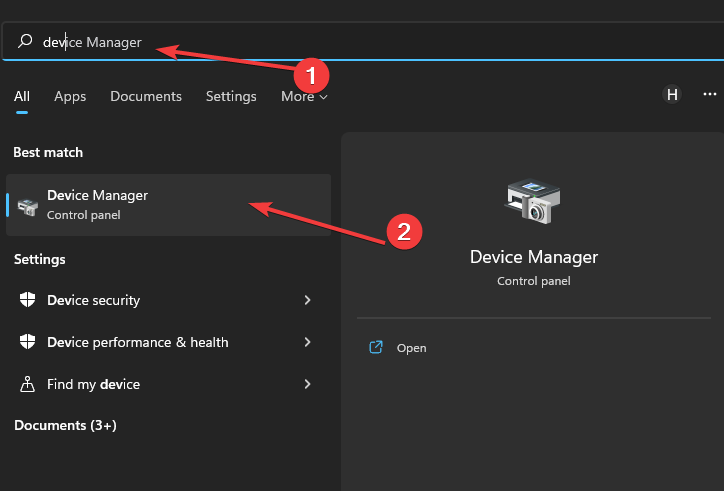Image resolution: width=724 pixels, height=491 pixels.
Task: Click the Device performance & health shield icon
Action: pos(28,342)
